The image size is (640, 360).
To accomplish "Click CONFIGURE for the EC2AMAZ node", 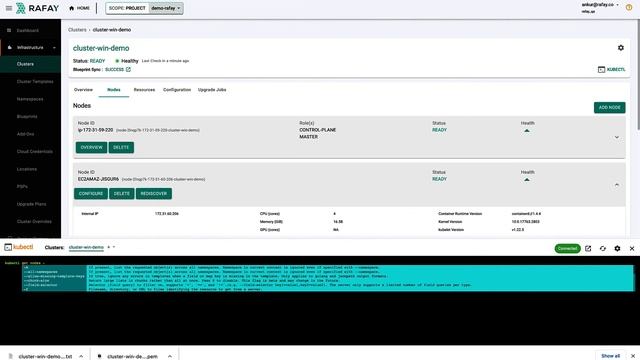I will tap(91, 193).
